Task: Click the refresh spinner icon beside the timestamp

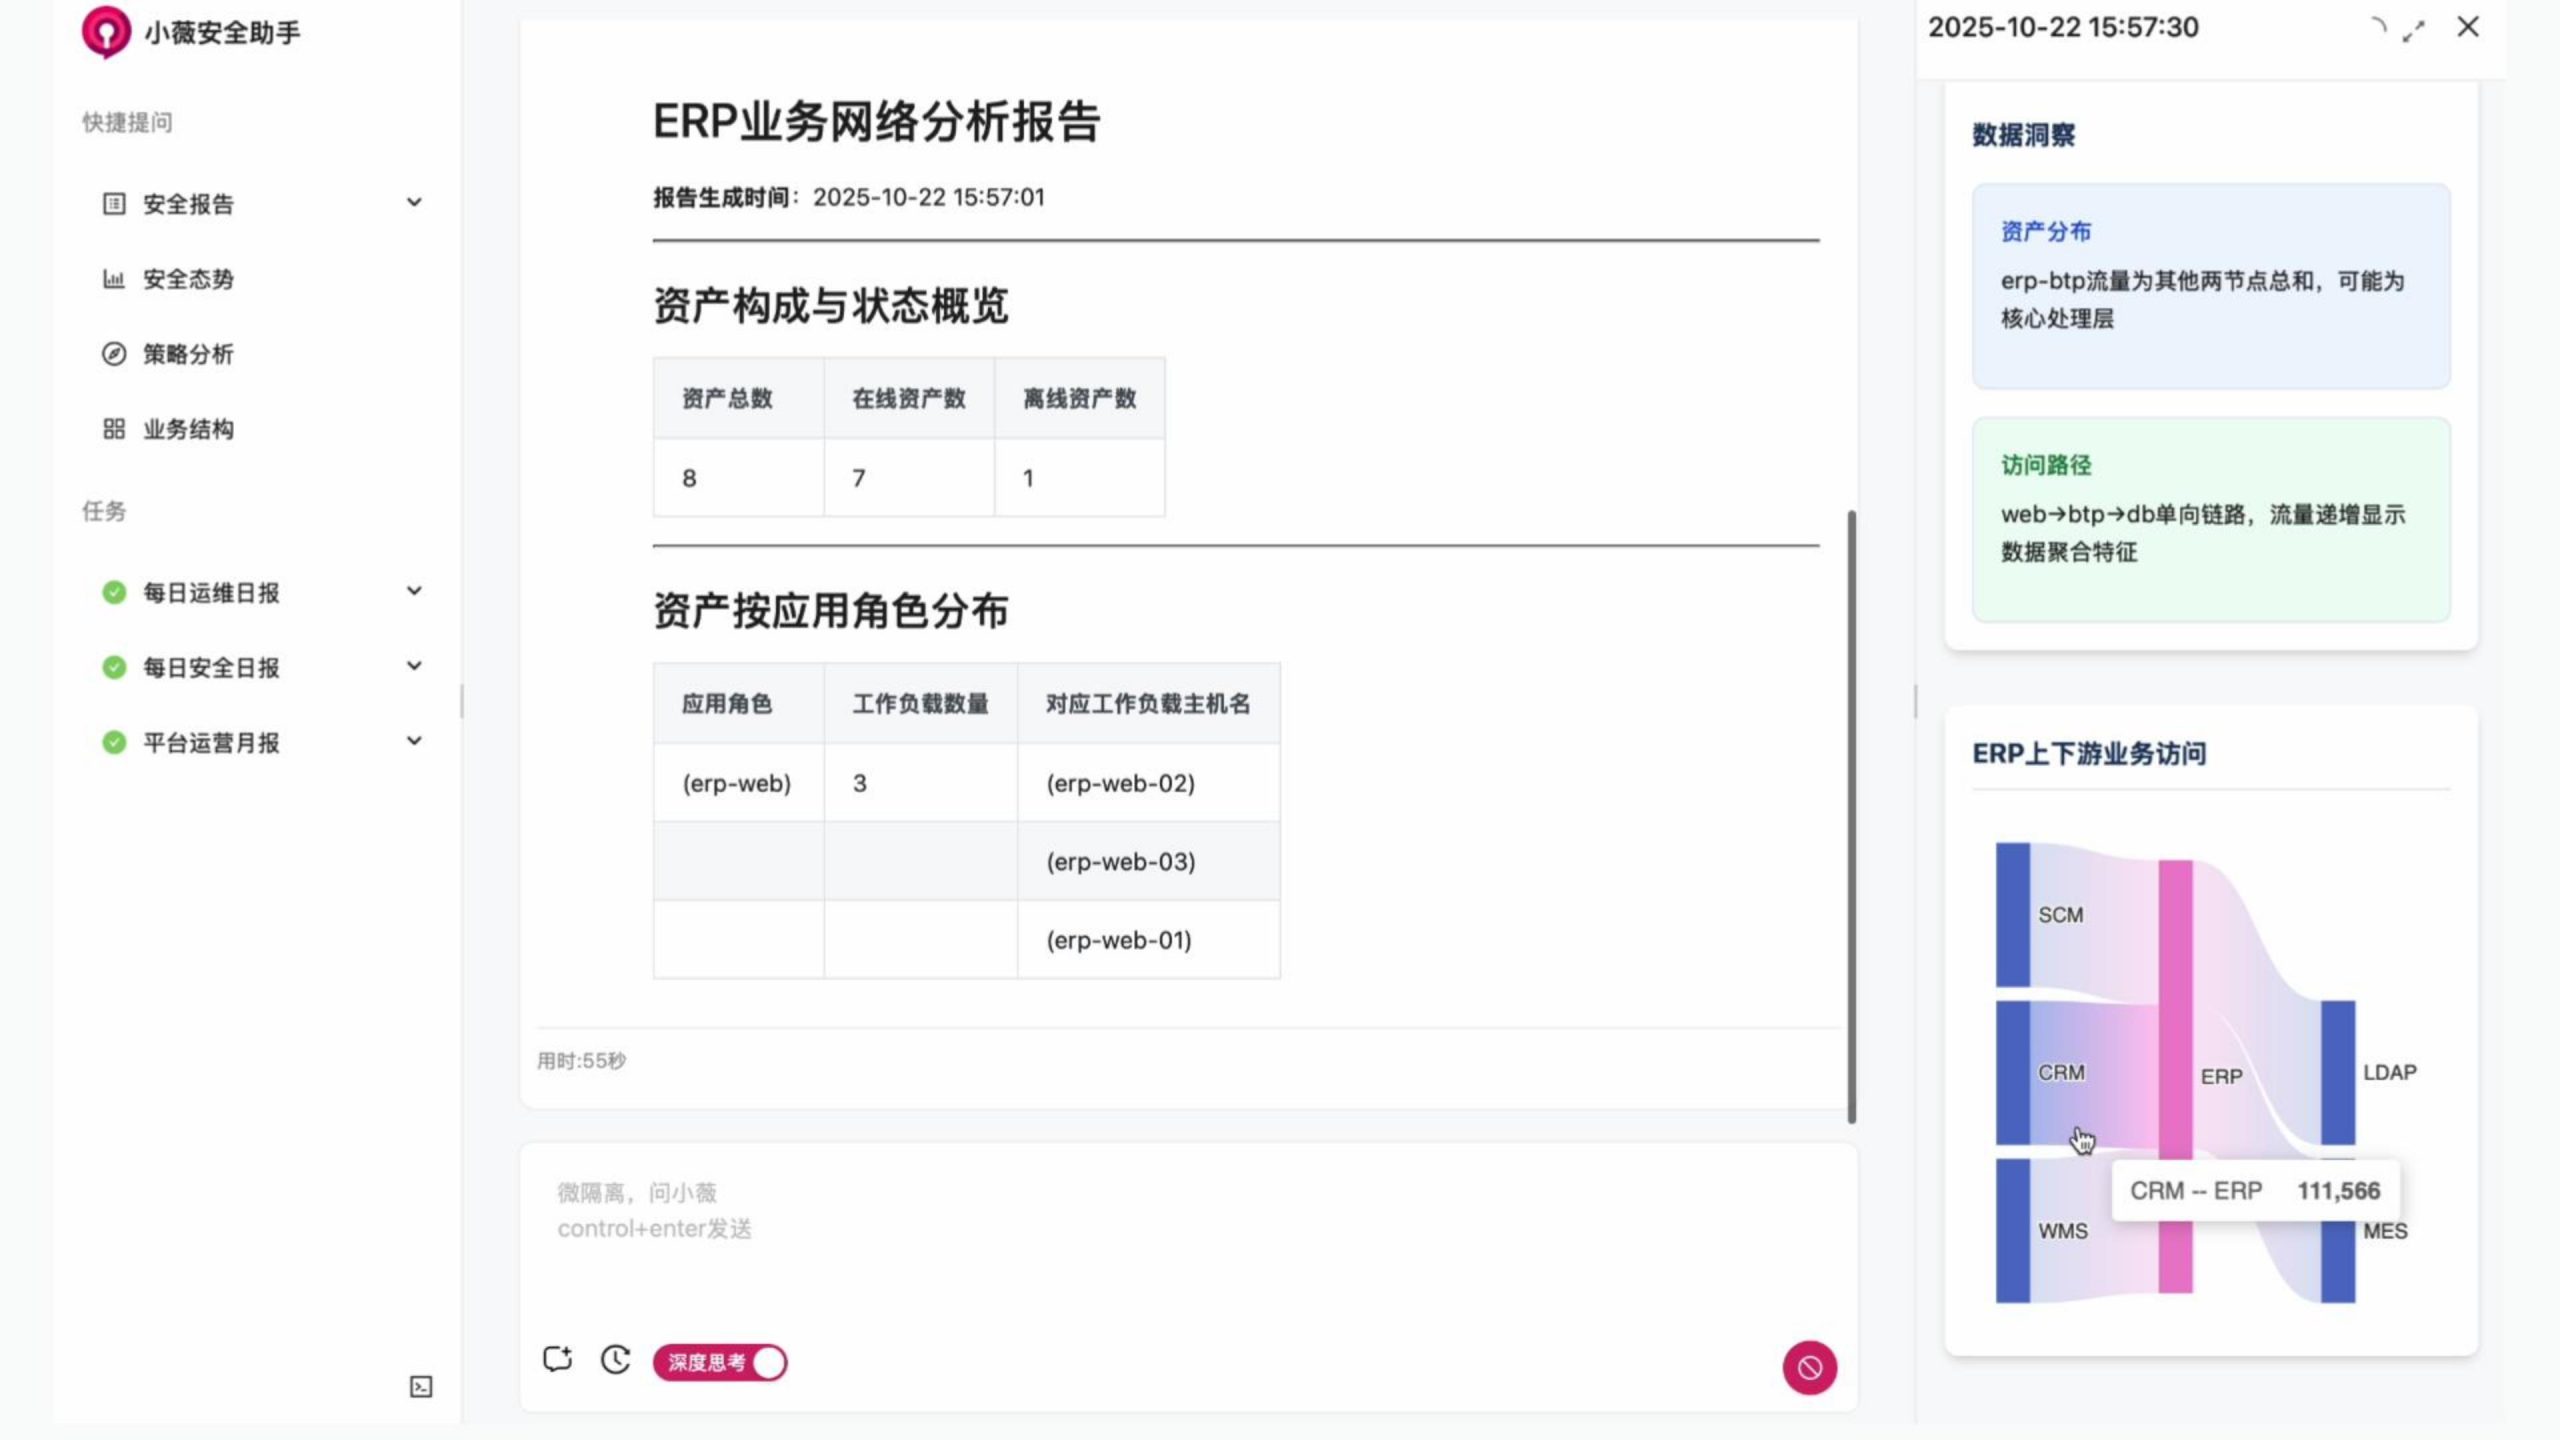Action: point(2378,27)
